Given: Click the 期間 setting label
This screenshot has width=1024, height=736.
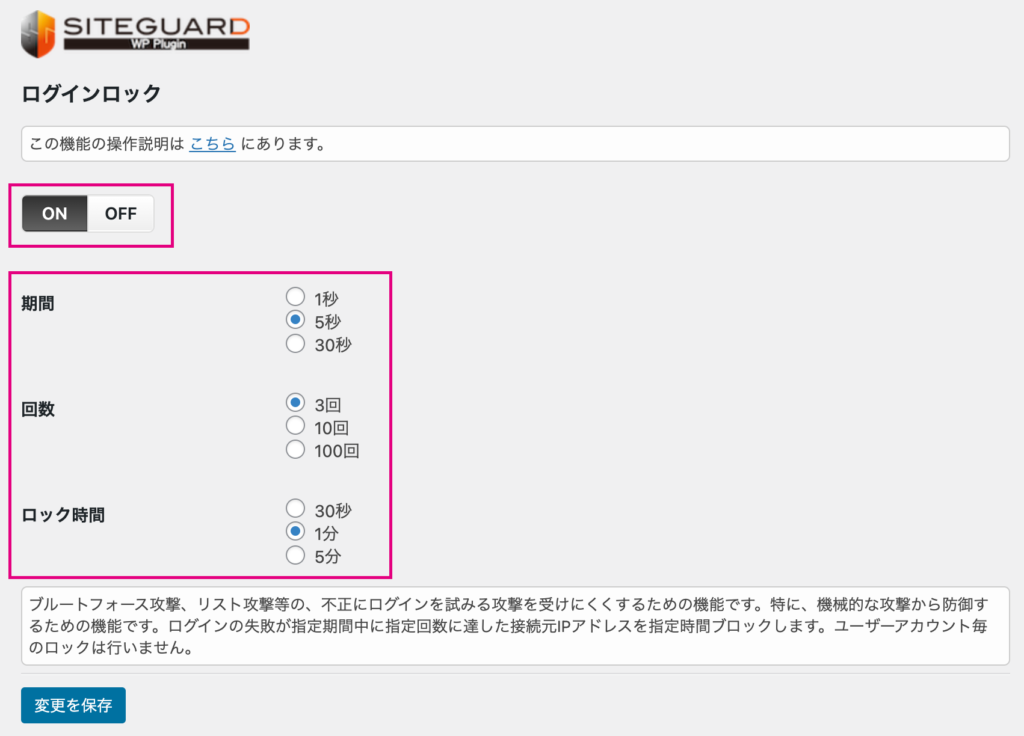Looking at the screenshot, I should pyautogui.click(x=38, y=304).
